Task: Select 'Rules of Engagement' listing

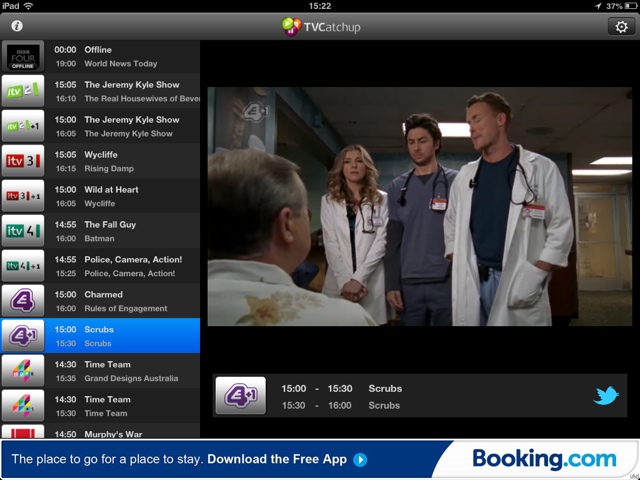Action: [x=126, y=309]
